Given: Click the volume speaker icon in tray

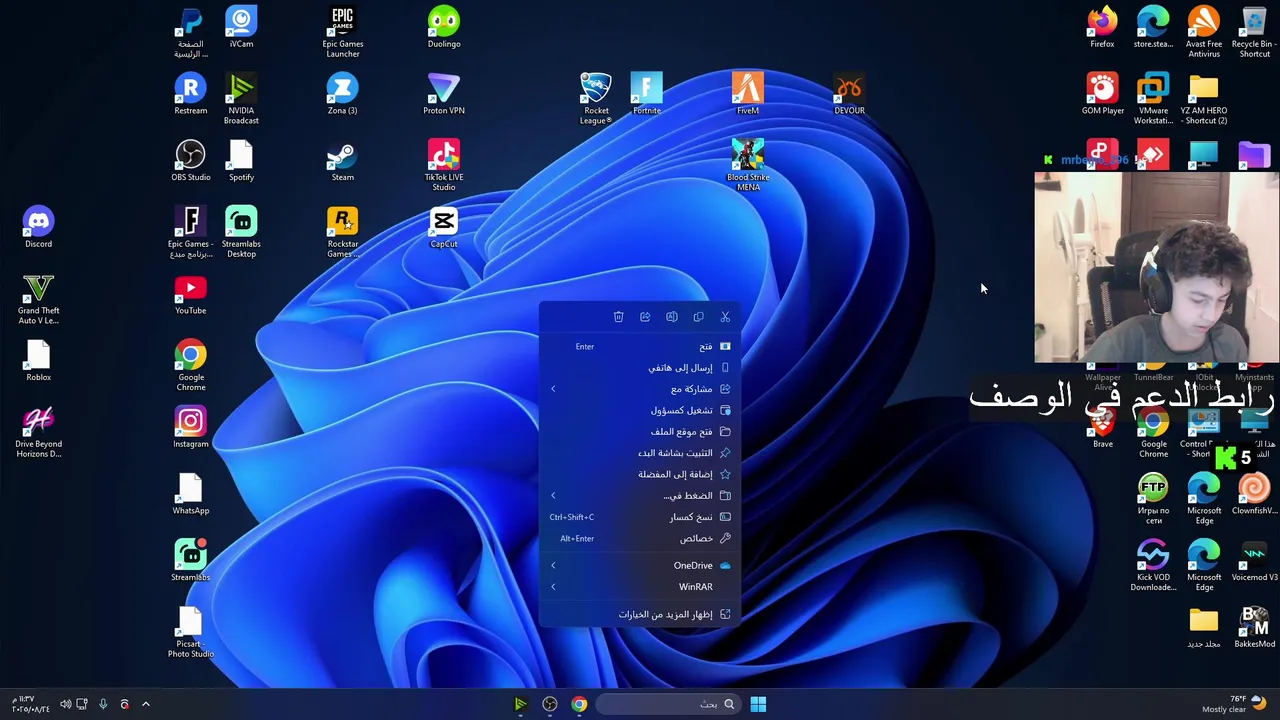Looking at the screenshot, I should pos(65,704).
